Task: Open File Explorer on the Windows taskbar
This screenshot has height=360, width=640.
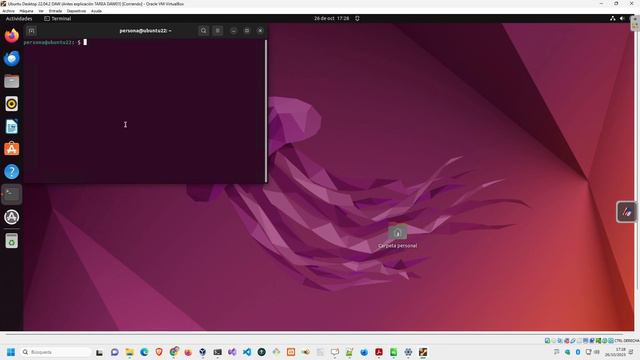Action: click(x=129, y=352)
